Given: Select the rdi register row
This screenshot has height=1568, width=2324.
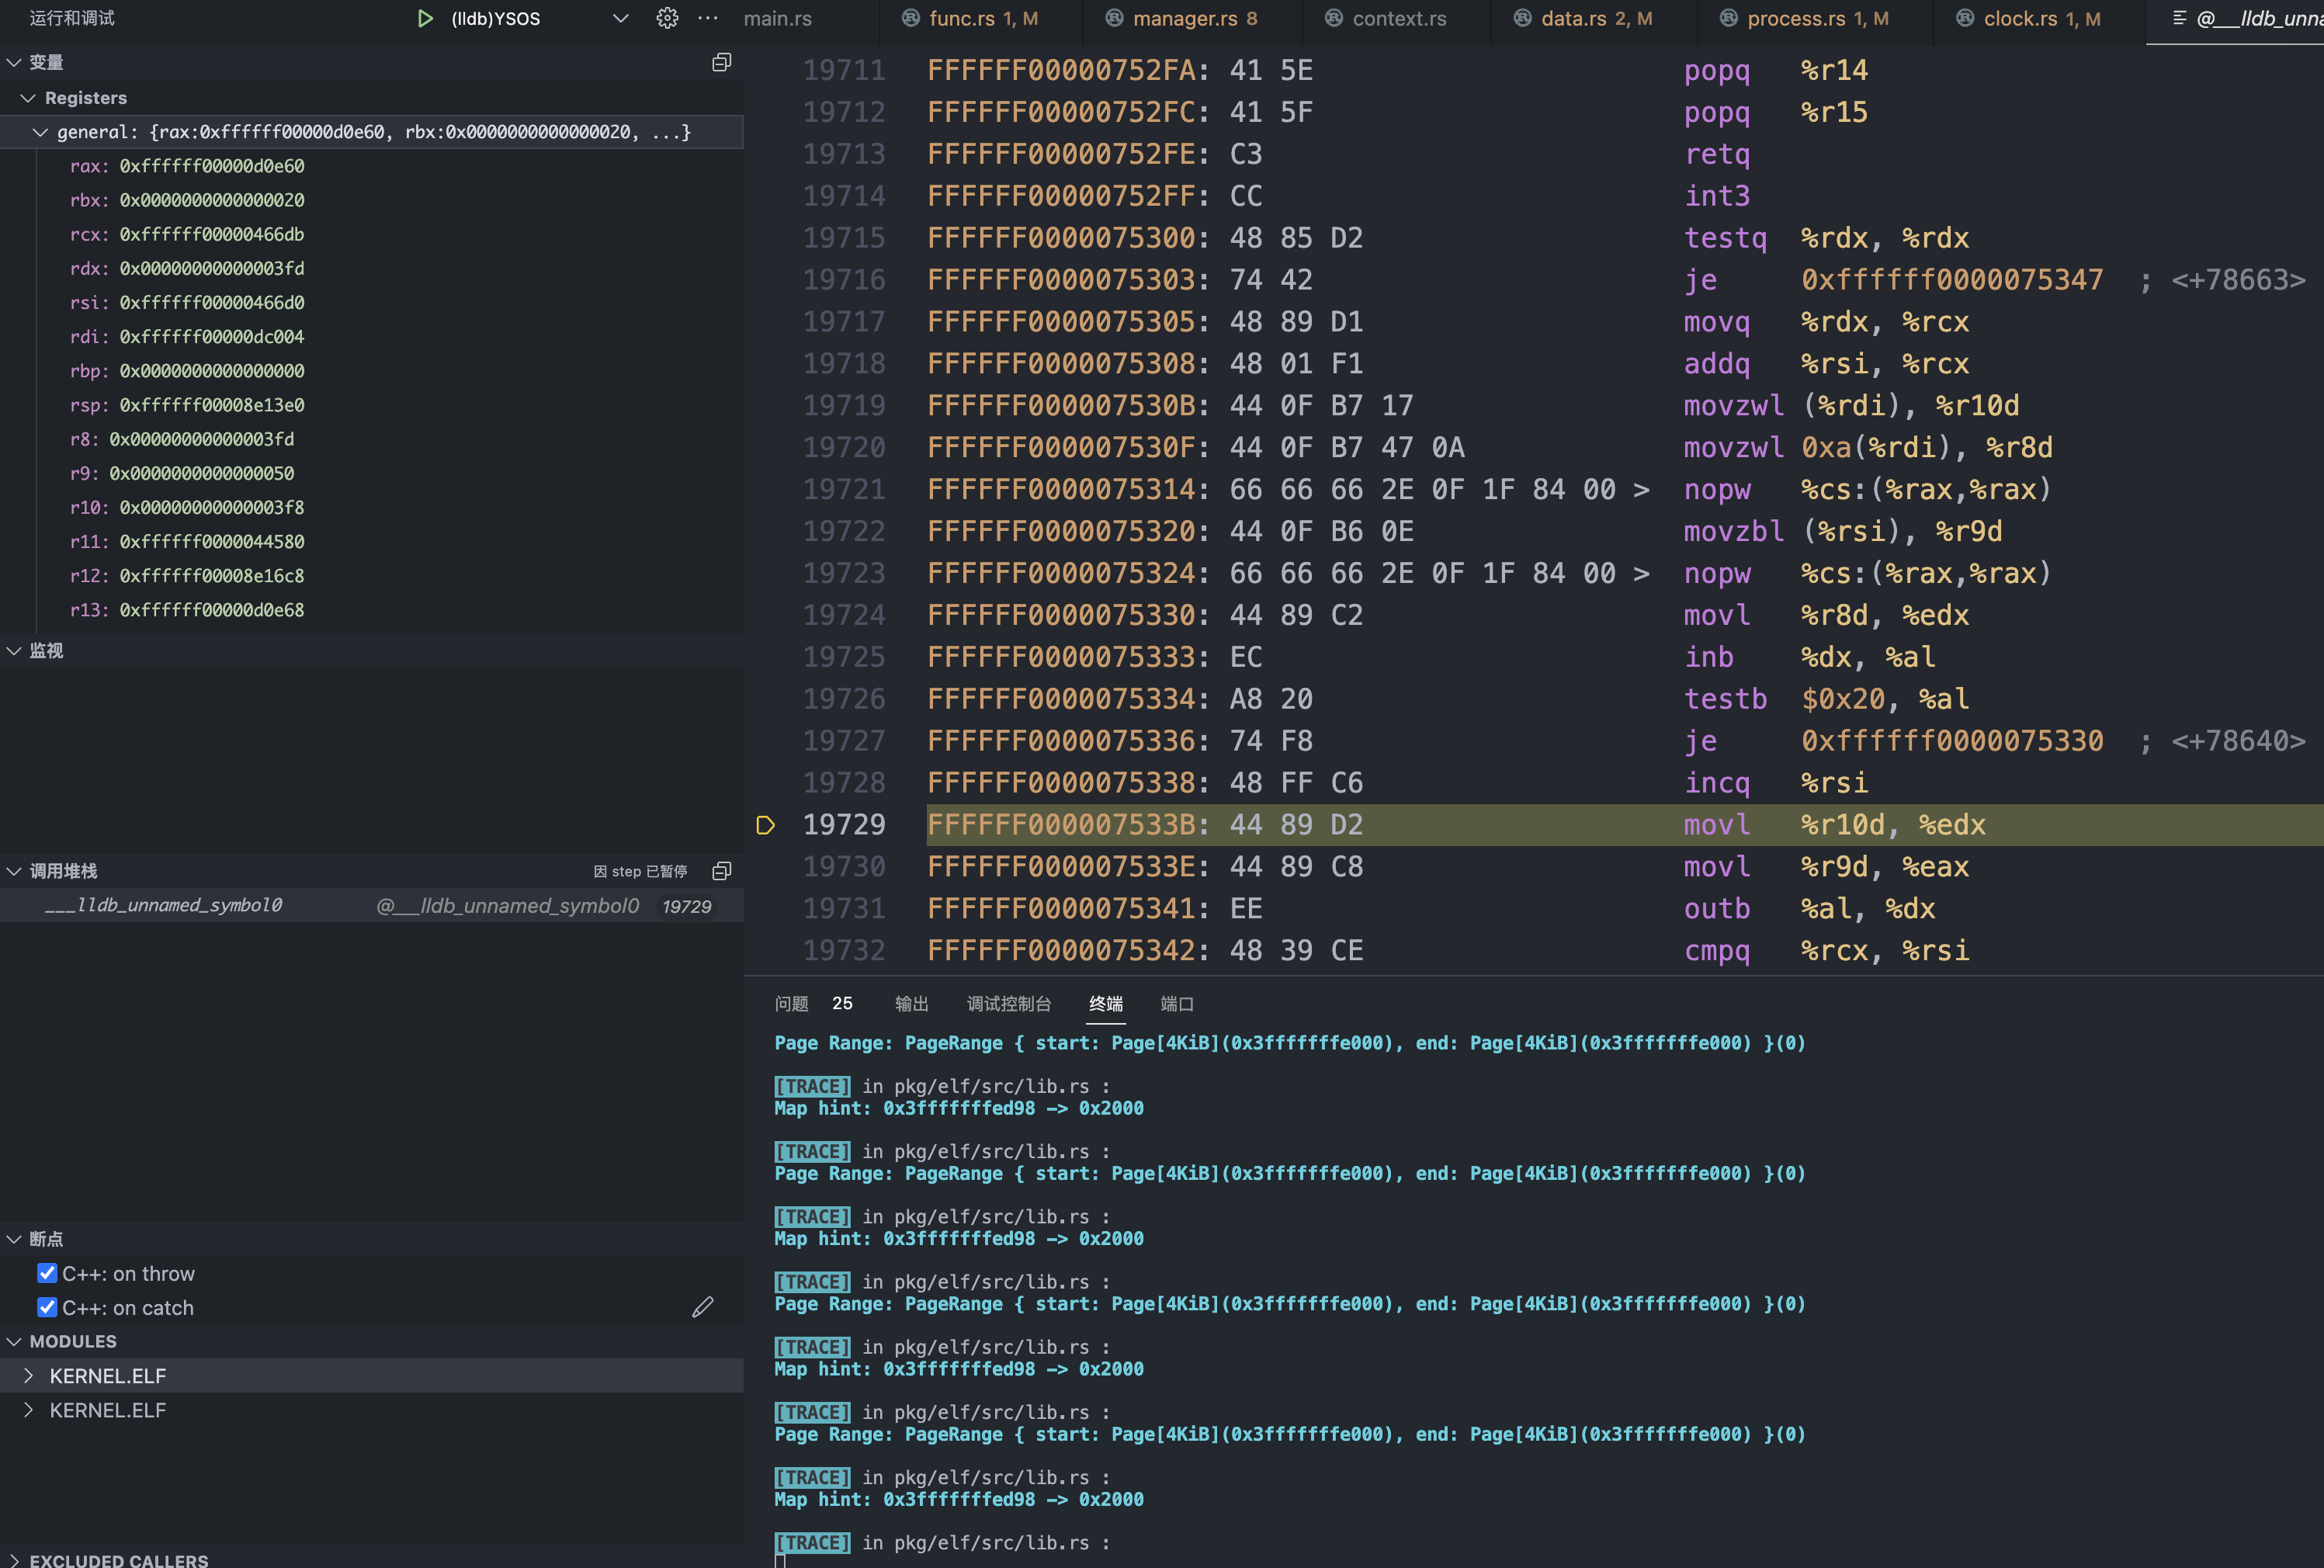Looking at the screenshot, I should [x=371, y=337].
